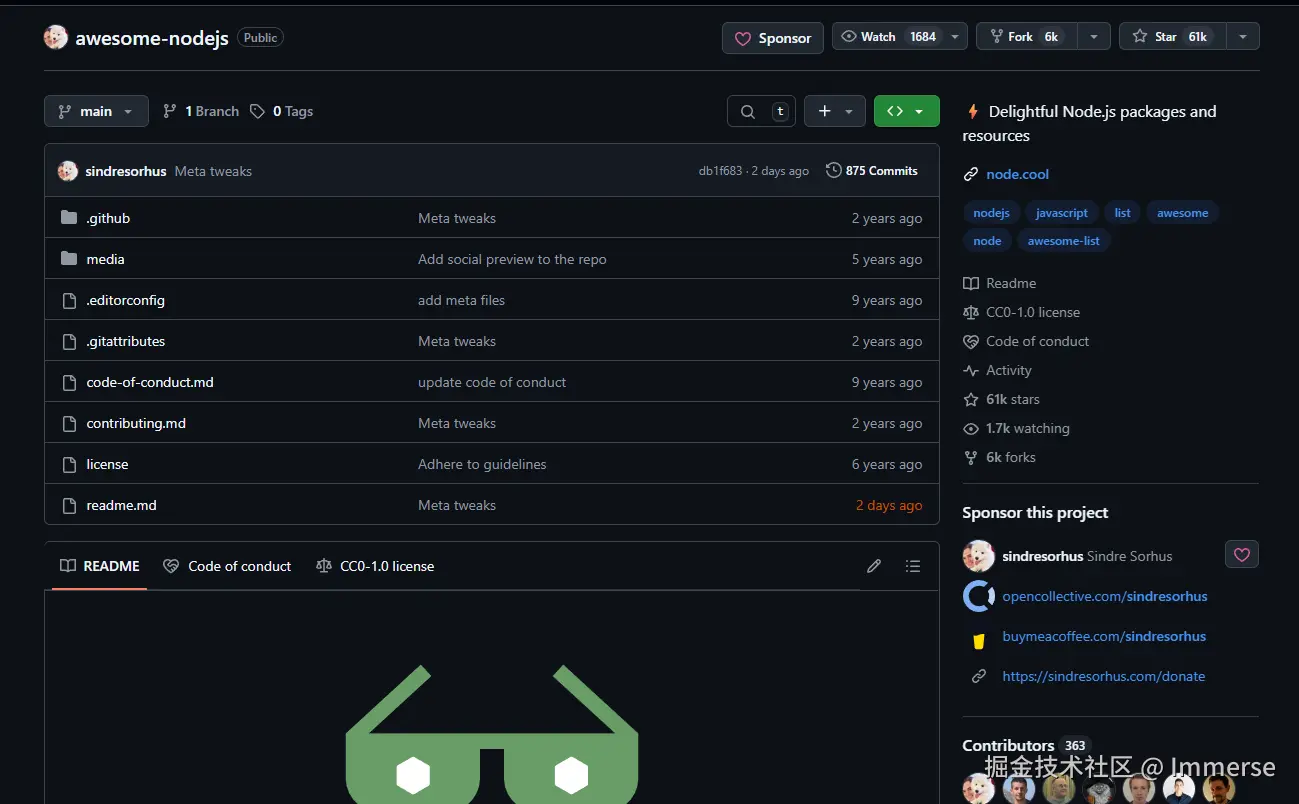Open the media folder
Viewport: 1299px width, 804px height.
tap(105, 259)
